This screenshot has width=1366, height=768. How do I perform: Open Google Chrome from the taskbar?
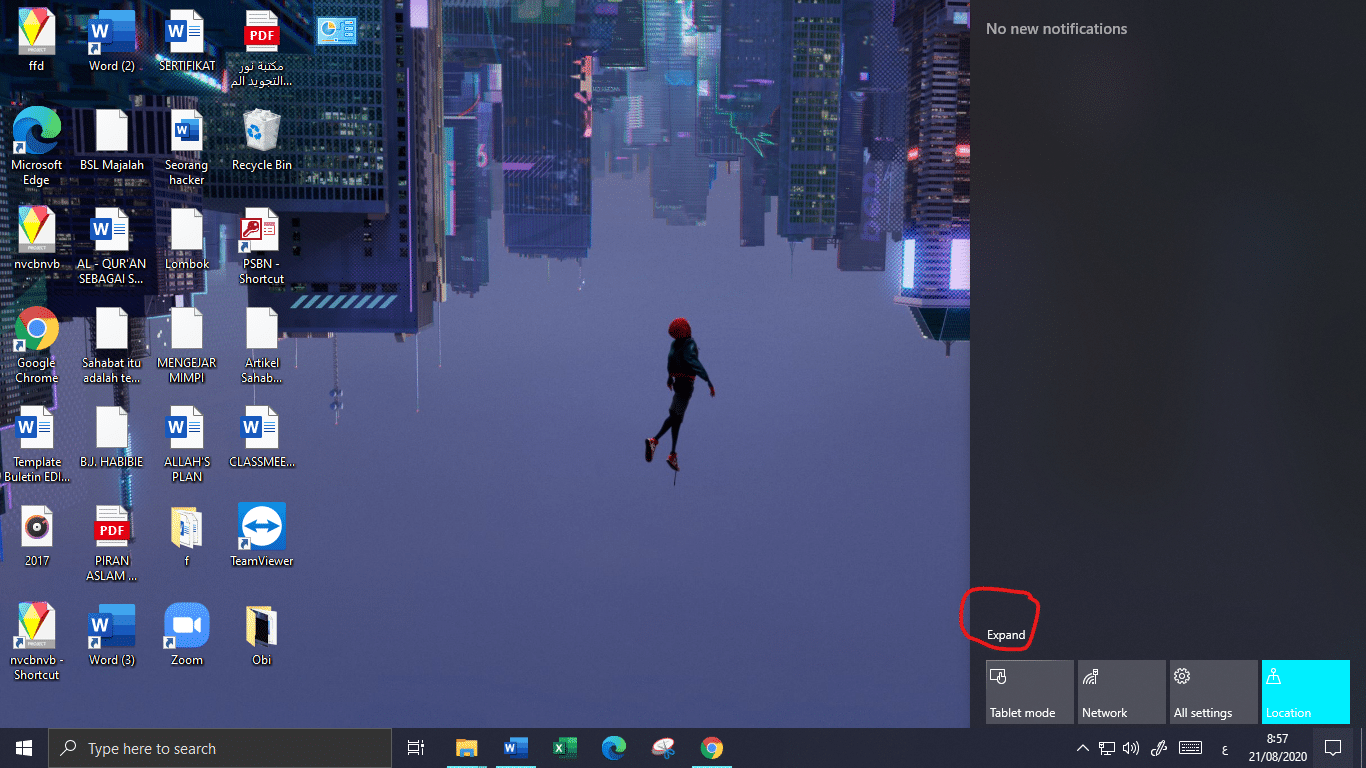(x=711, y=748)
